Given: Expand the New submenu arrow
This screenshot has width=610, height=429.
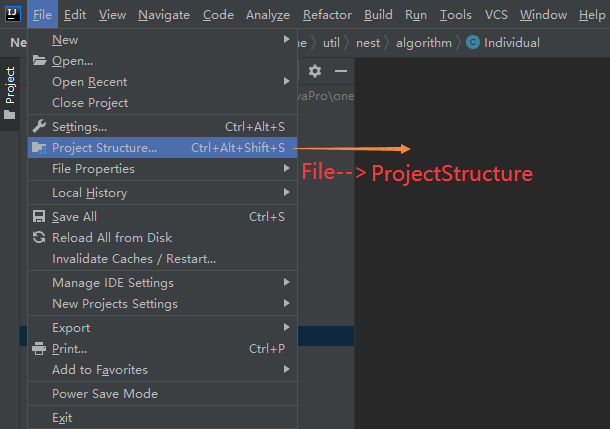Looking at the screenshot, I should click(287, 40).
